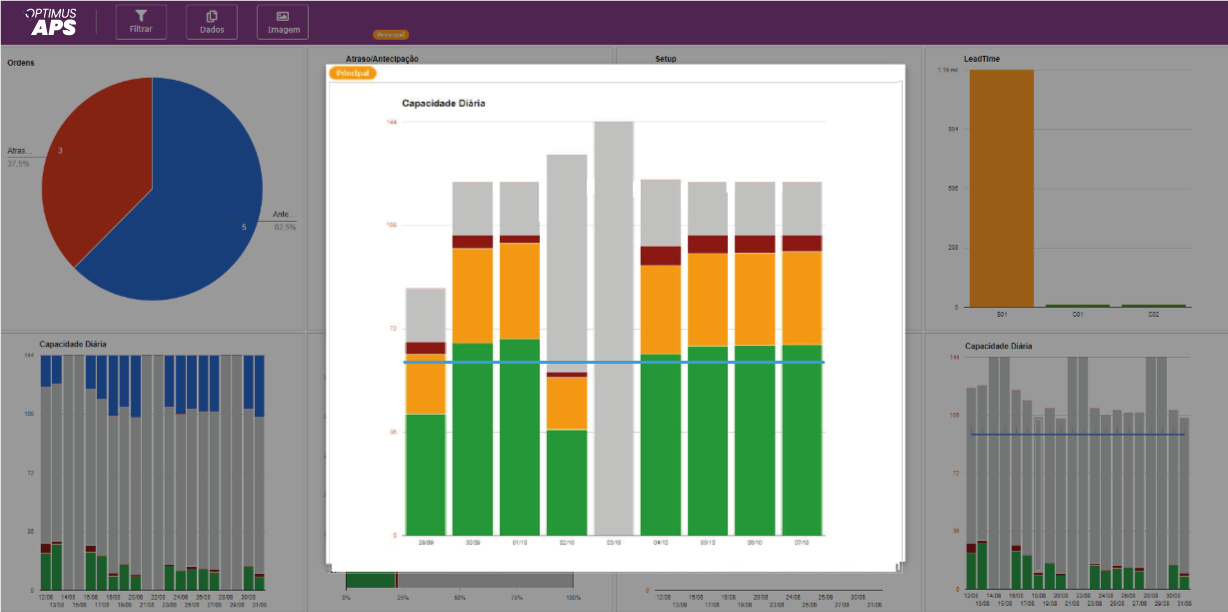Click the green segment of the 29/09 bar

[x=425, y=475]
